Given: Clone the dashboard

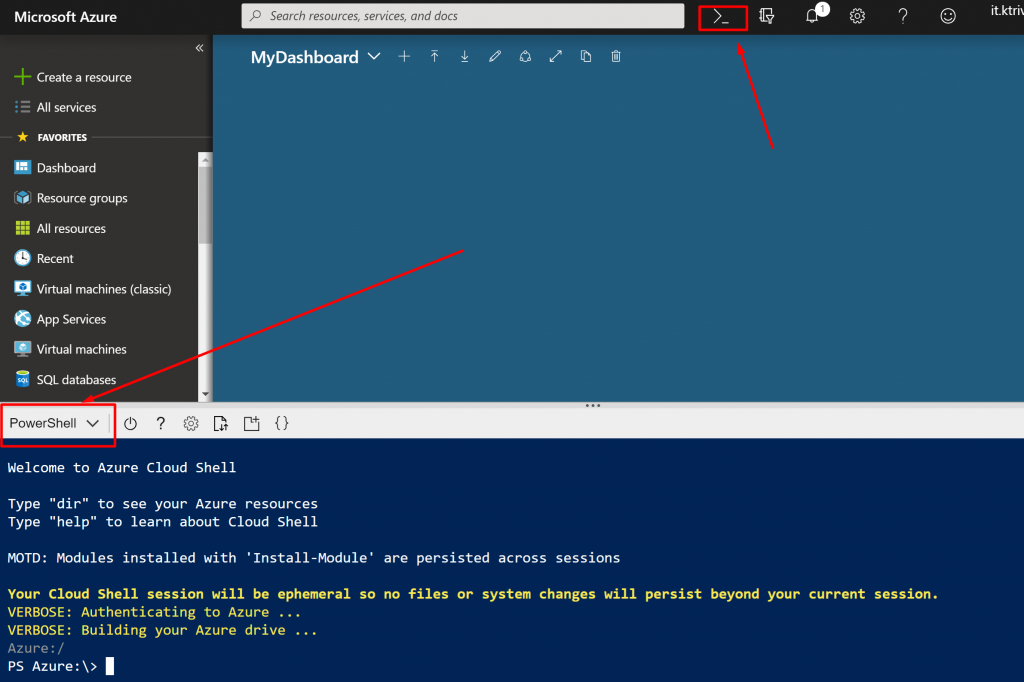Looking at the screenshot, I should click(x=586, y=57).
